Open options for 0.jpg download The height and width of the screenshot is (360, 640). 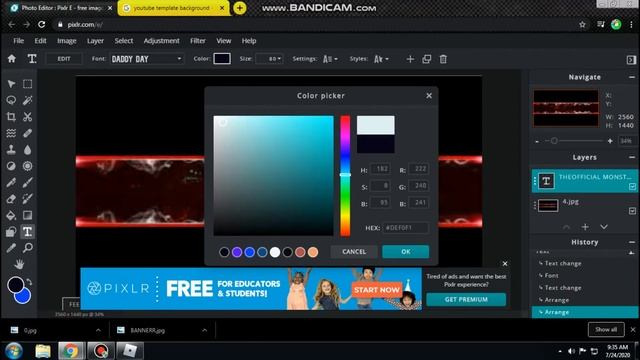click(x=98, y=330)
